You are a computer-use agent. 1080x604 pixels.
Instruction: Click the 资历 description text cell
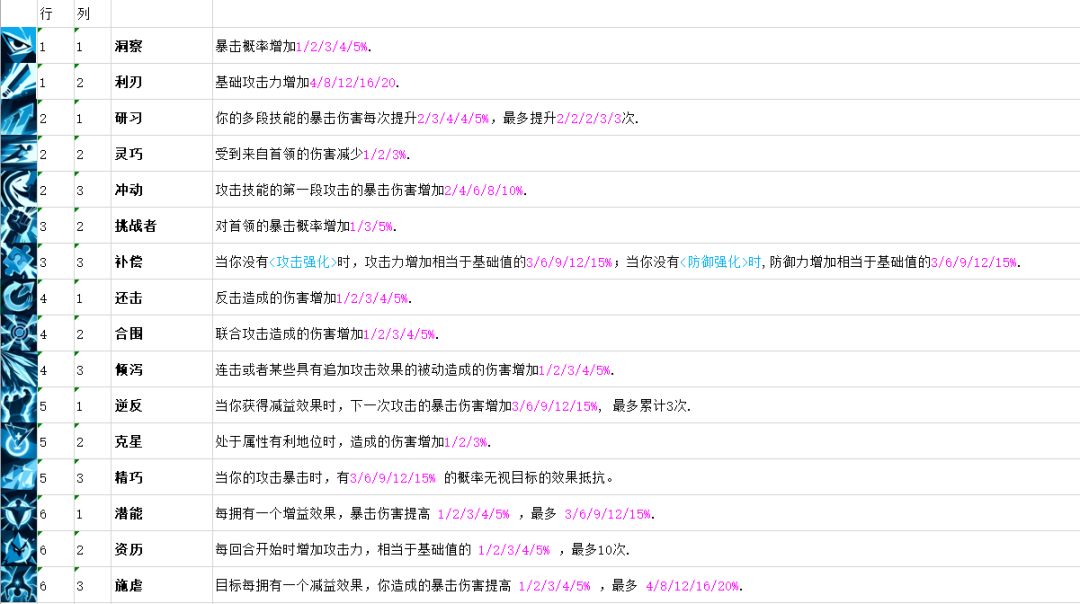click(x=646, y=550)
